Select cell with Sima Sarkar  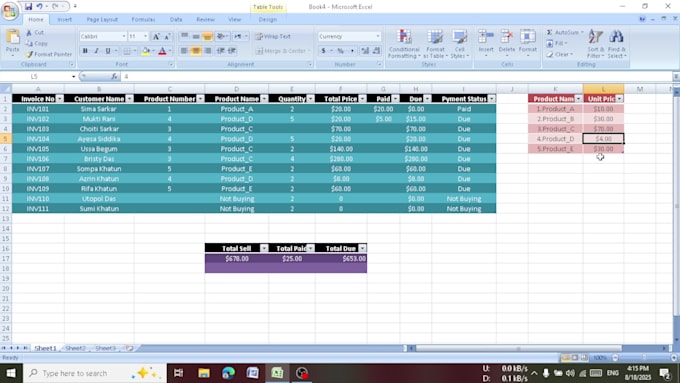click(x=99, y=109)
